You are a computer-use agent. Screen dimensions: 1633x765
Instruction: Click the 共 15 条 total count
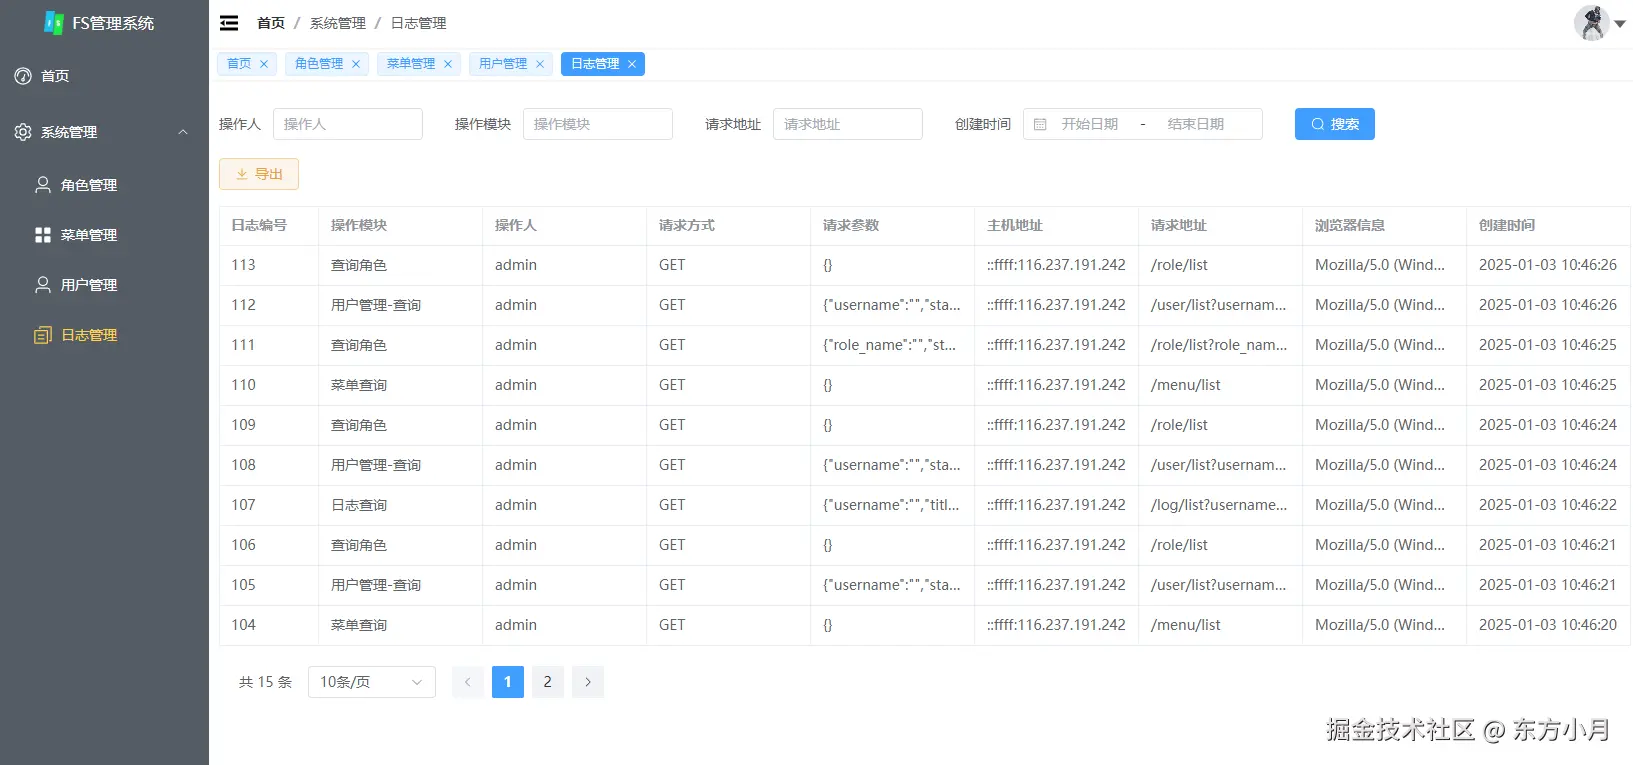pyautogui.click(x=265, y=682)
